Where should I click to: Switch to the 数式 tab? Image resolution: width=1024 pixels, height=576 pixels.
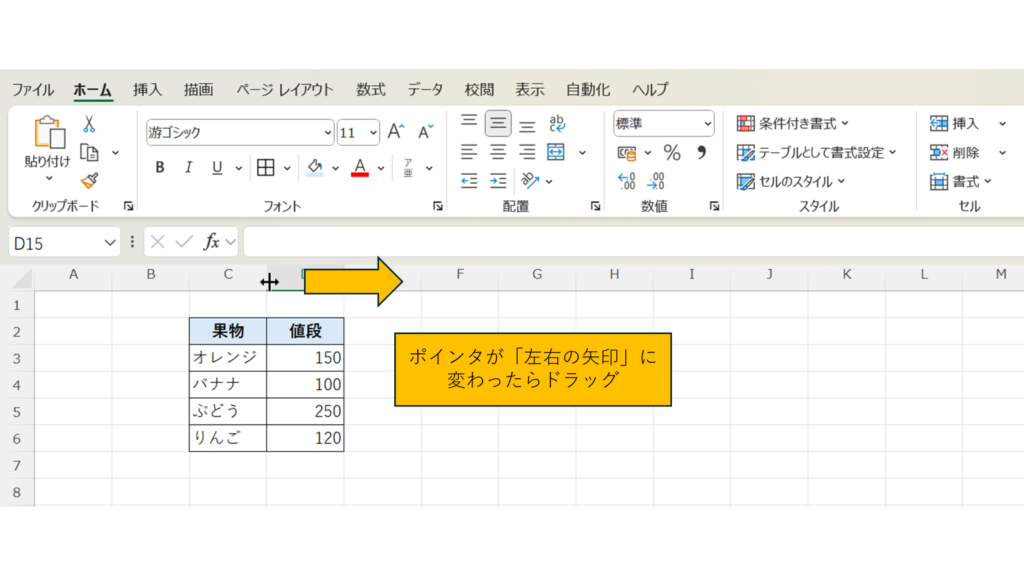(x=370, y=89)
